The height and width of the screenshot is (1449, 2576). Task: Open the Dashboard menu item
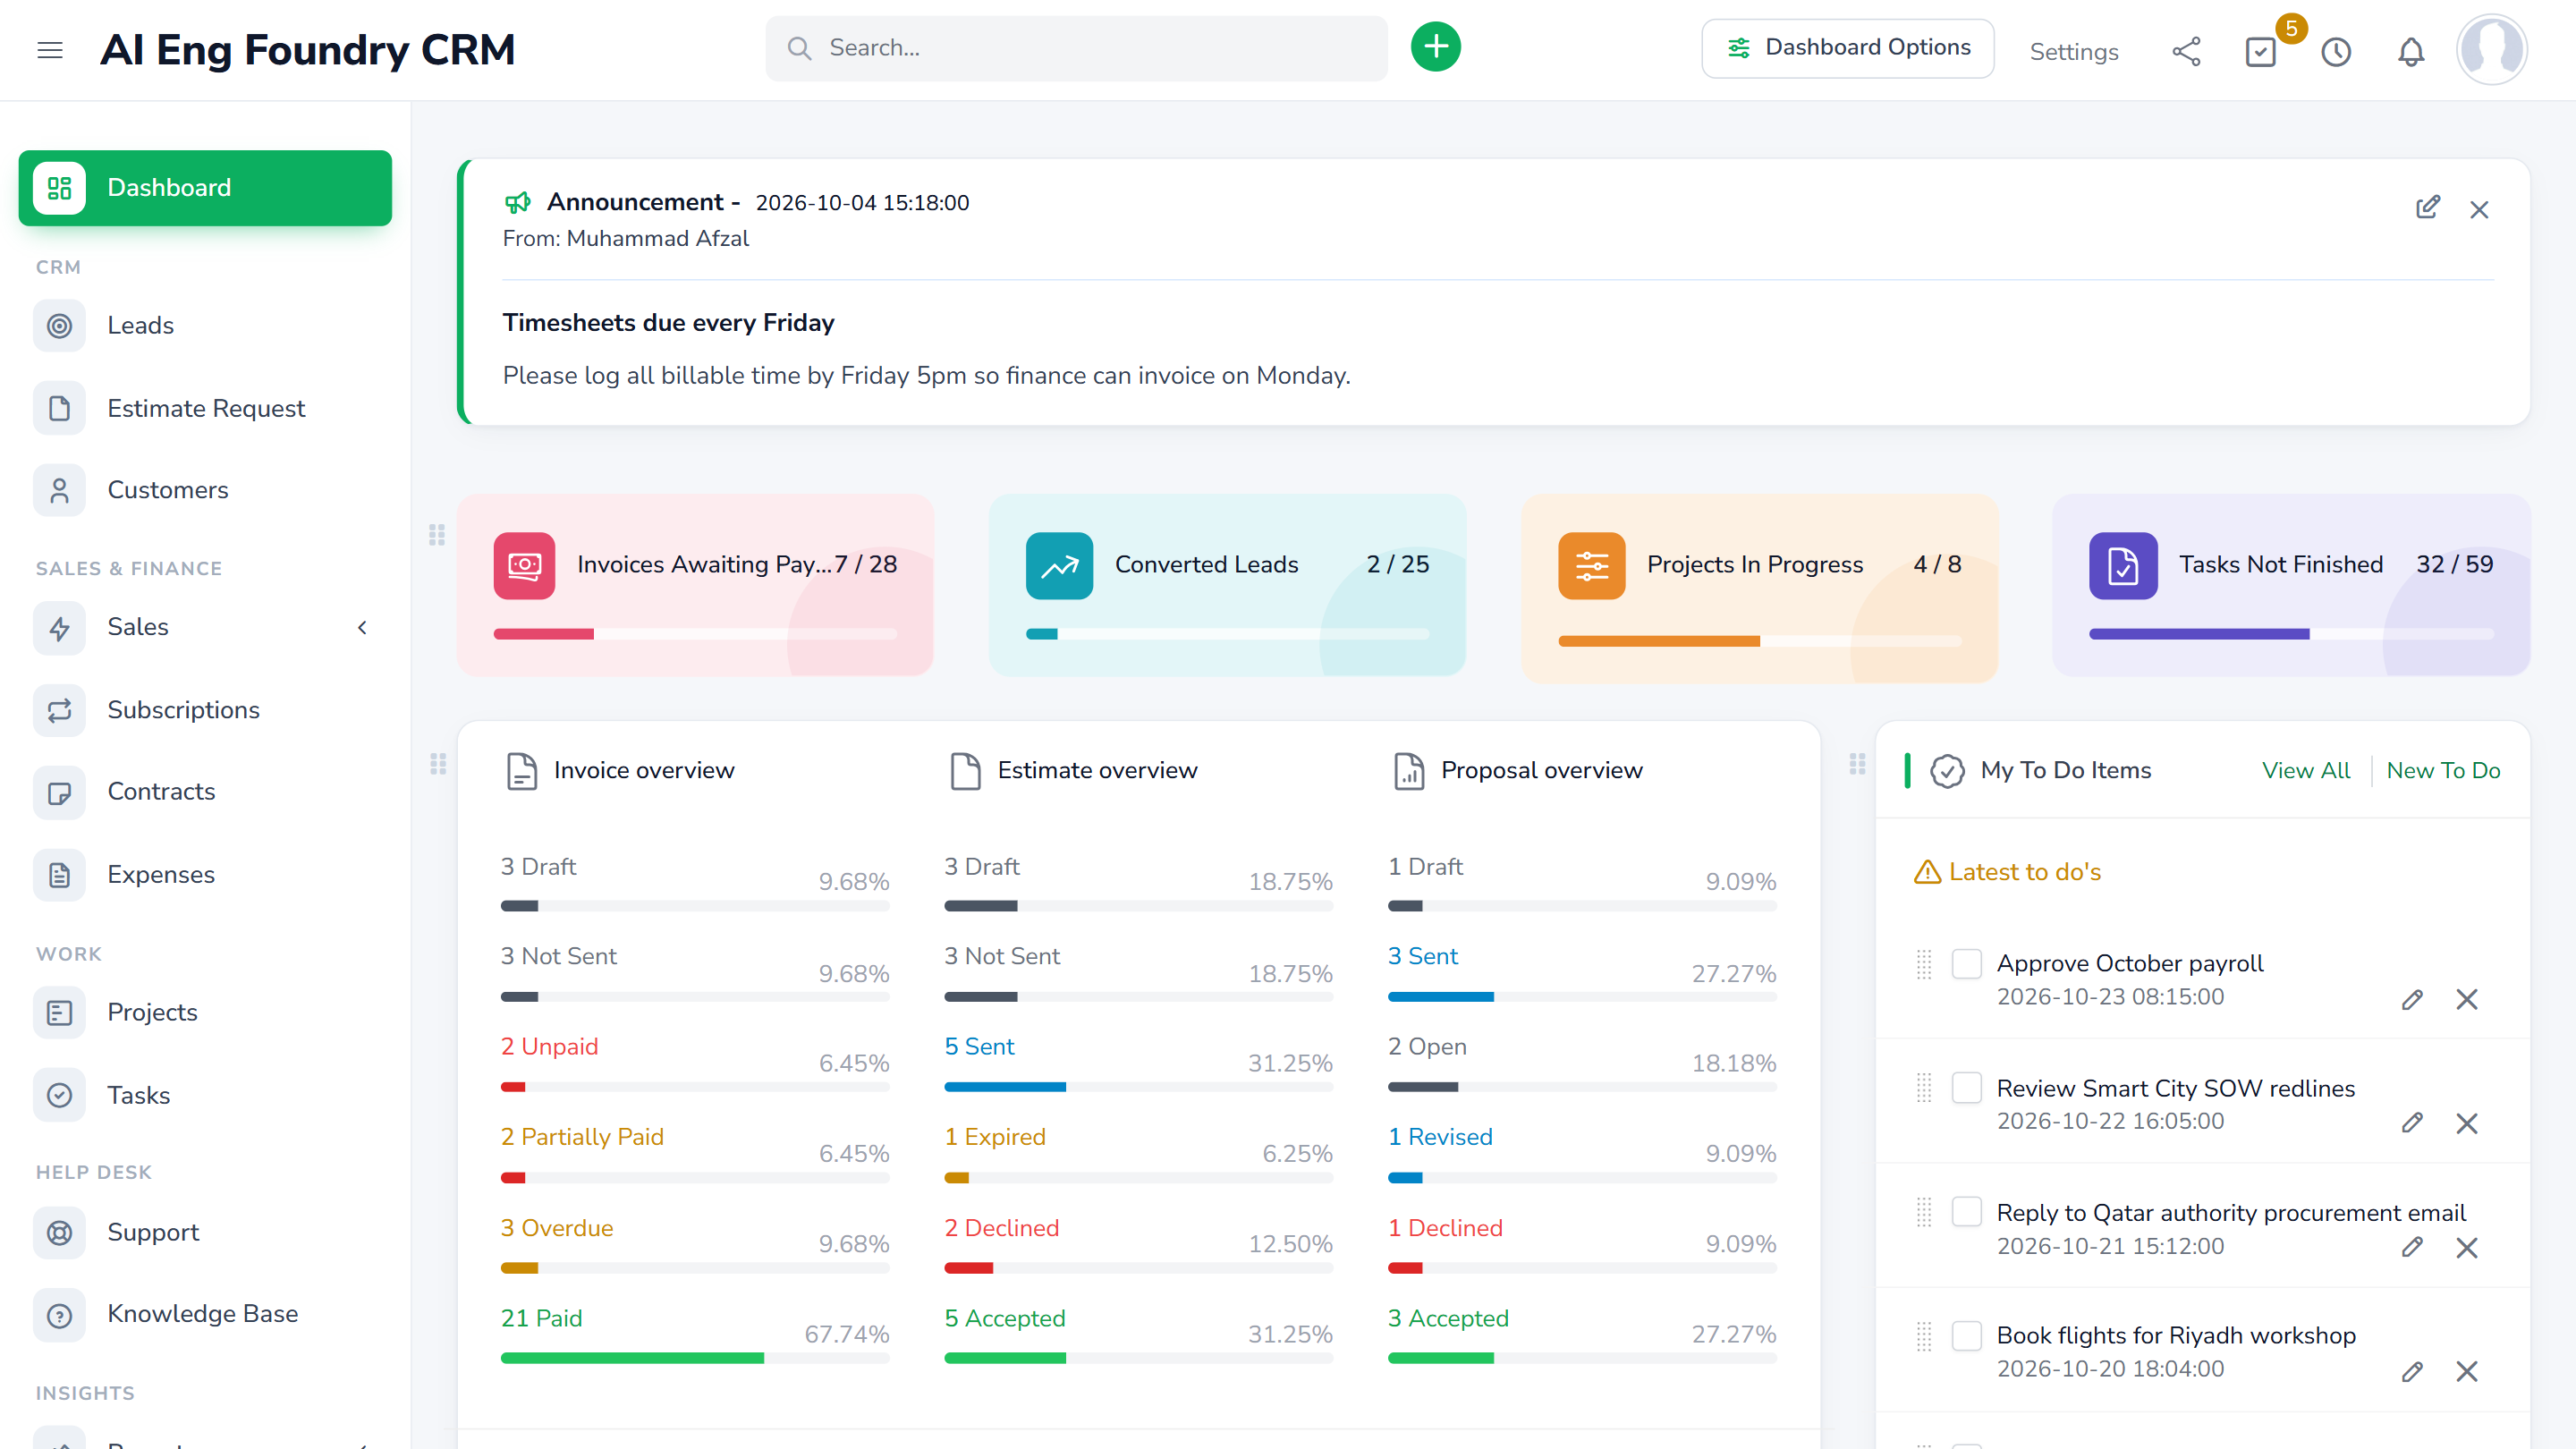pos(205,188)
